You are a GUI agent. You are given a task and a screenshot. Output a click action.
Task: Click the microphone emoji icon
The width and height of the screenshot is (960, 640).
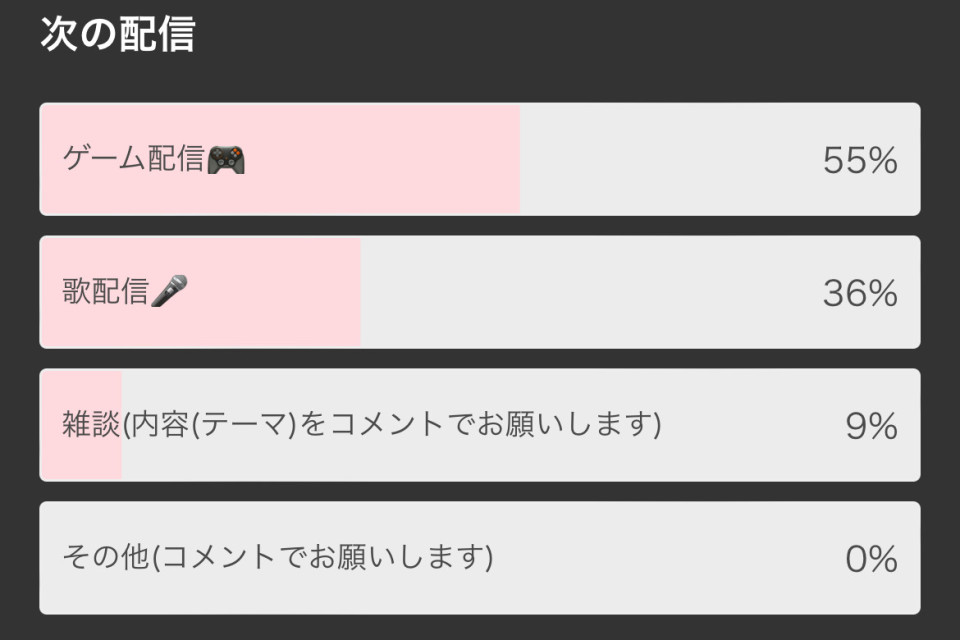tap(170, 291)
